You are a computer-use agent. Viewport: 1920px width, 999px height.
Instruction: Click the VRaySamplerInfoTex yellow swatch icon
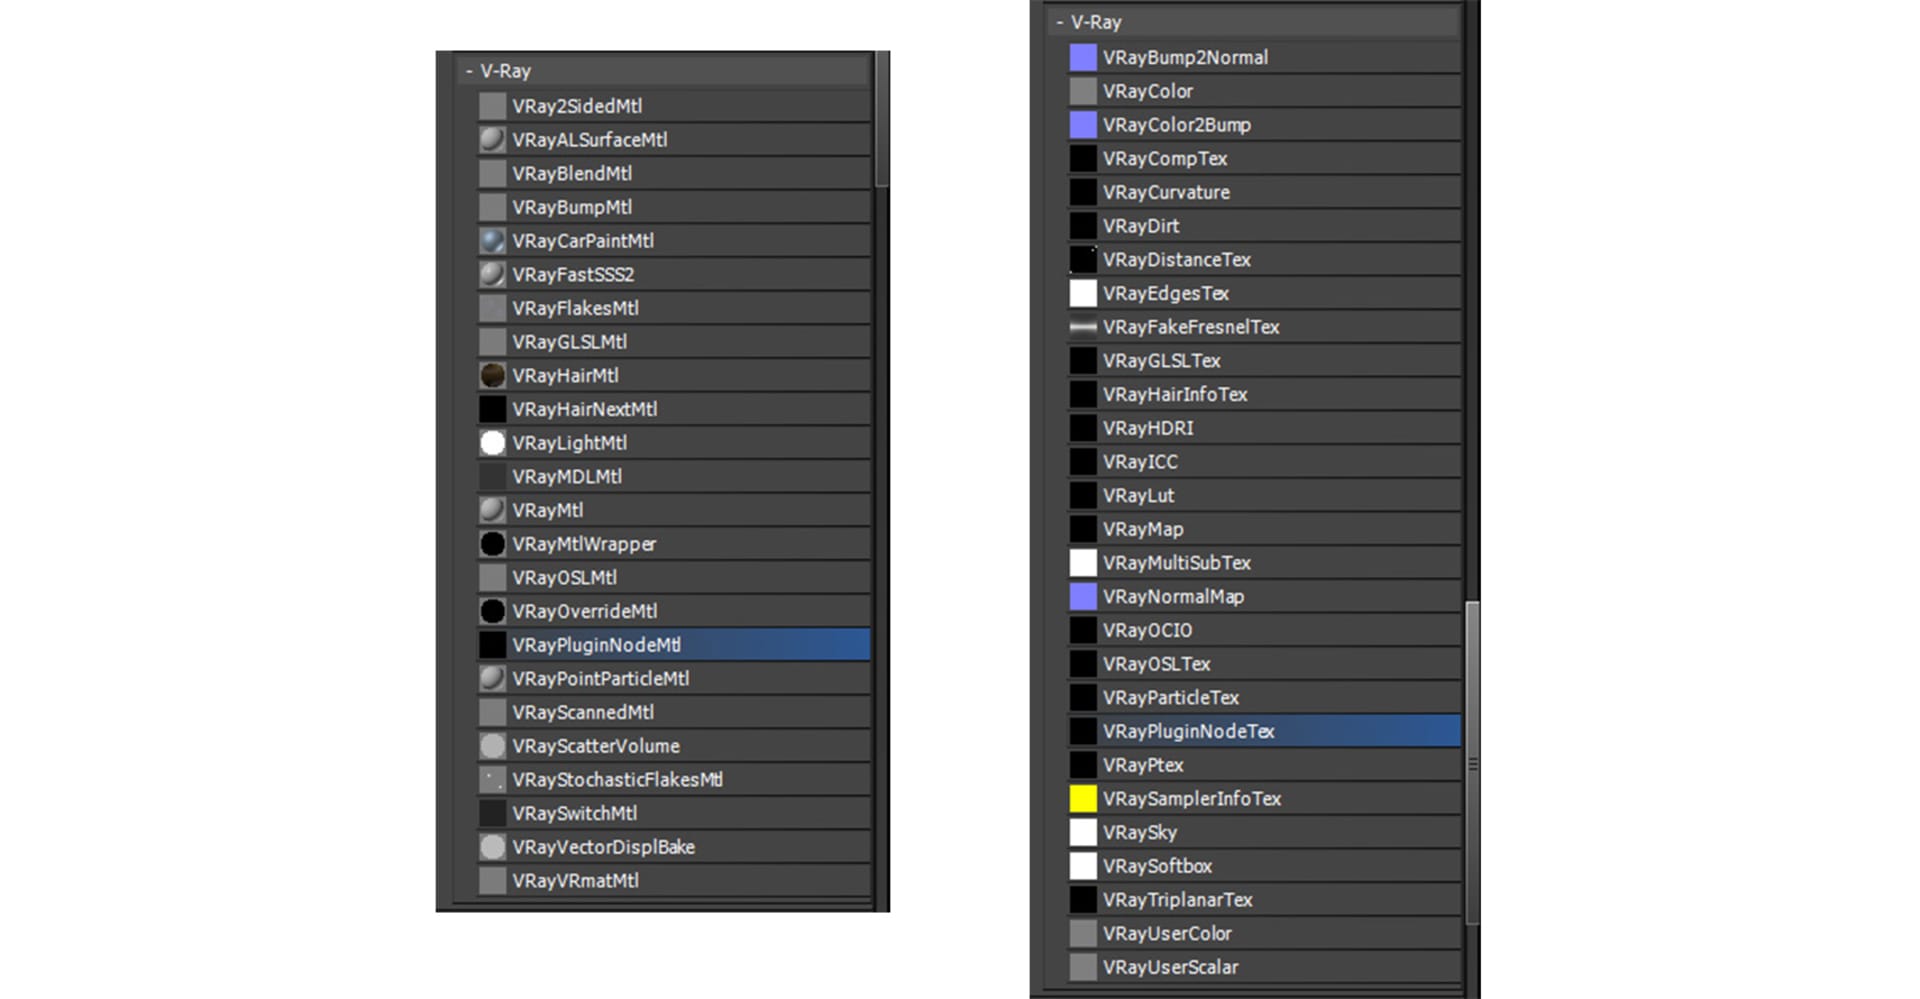(1083, 799)
